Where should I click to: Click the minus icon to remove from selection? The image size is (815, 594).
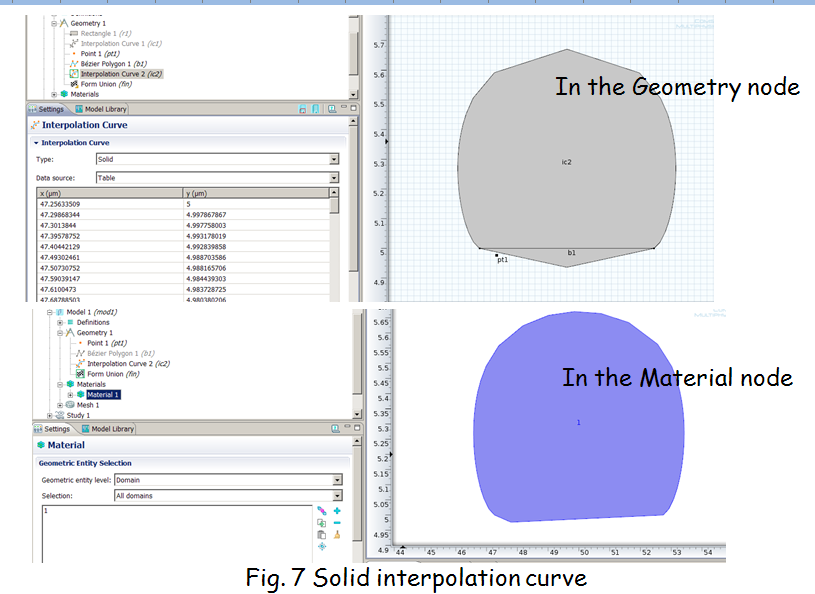(x=337, y=523)
